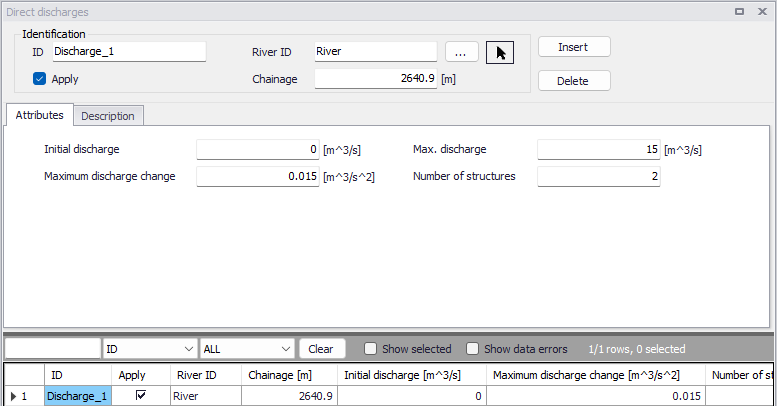Close the Direct discharges panel

click(x=762, y=11)
